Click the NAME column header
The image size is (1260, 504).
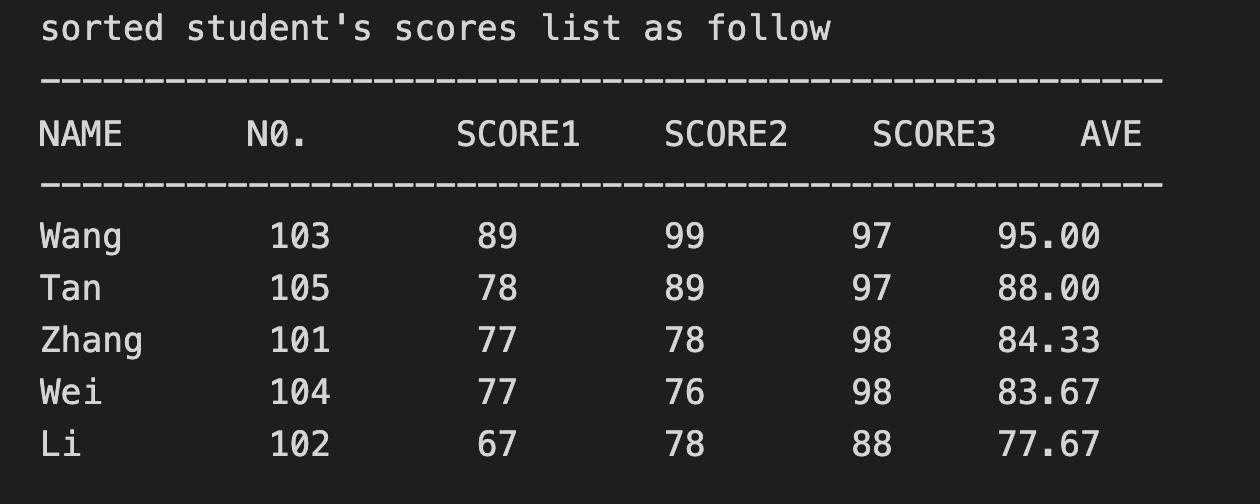coord(80,134)
